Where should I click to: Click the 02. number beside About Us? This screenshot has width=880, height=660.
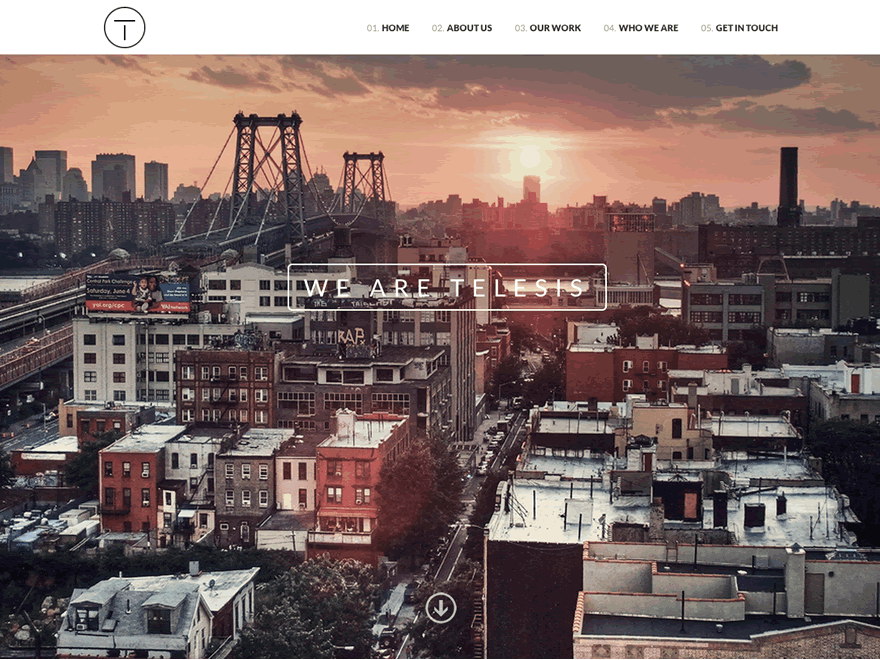[x=438, y=28]
